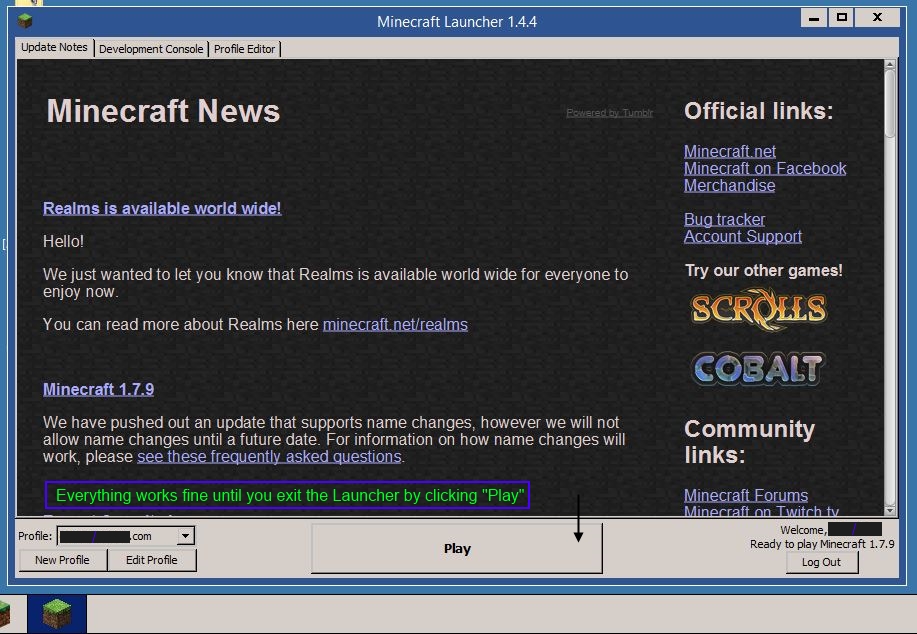Switch to the Development Console tab
The image size is (917, 634).
tap(151, 48)
